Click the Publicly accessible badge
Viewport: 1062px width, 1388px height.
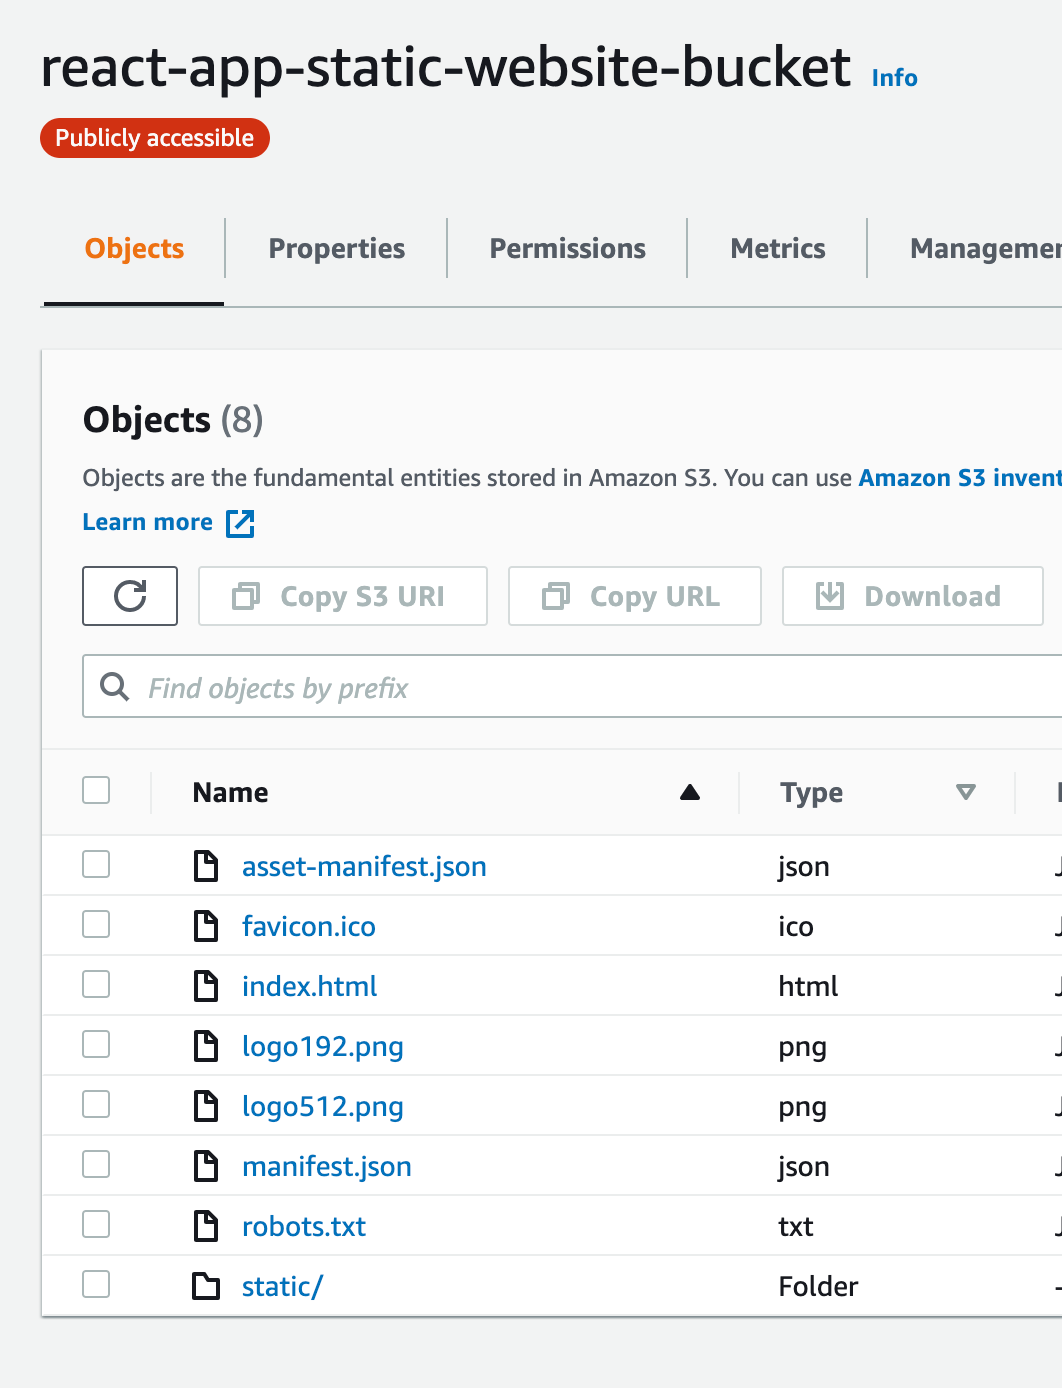[x=155, y=138]
